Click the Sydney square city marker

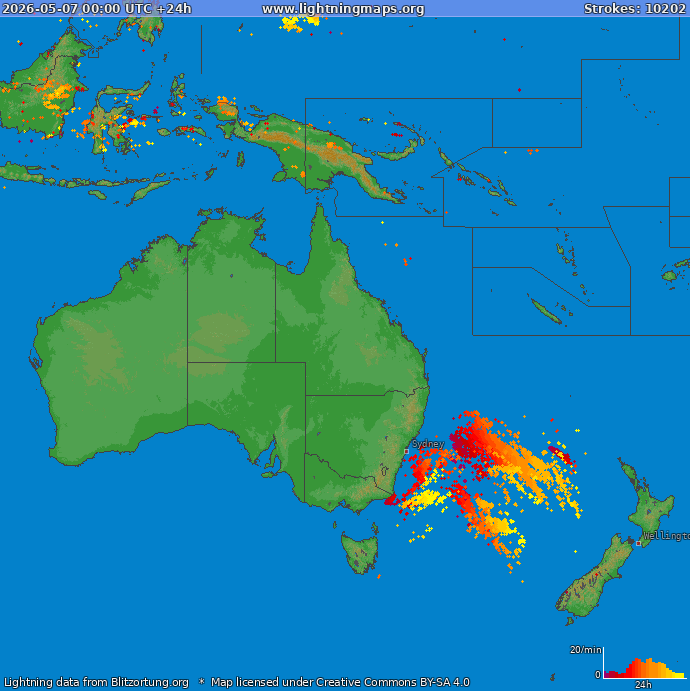tap(406, 451)
